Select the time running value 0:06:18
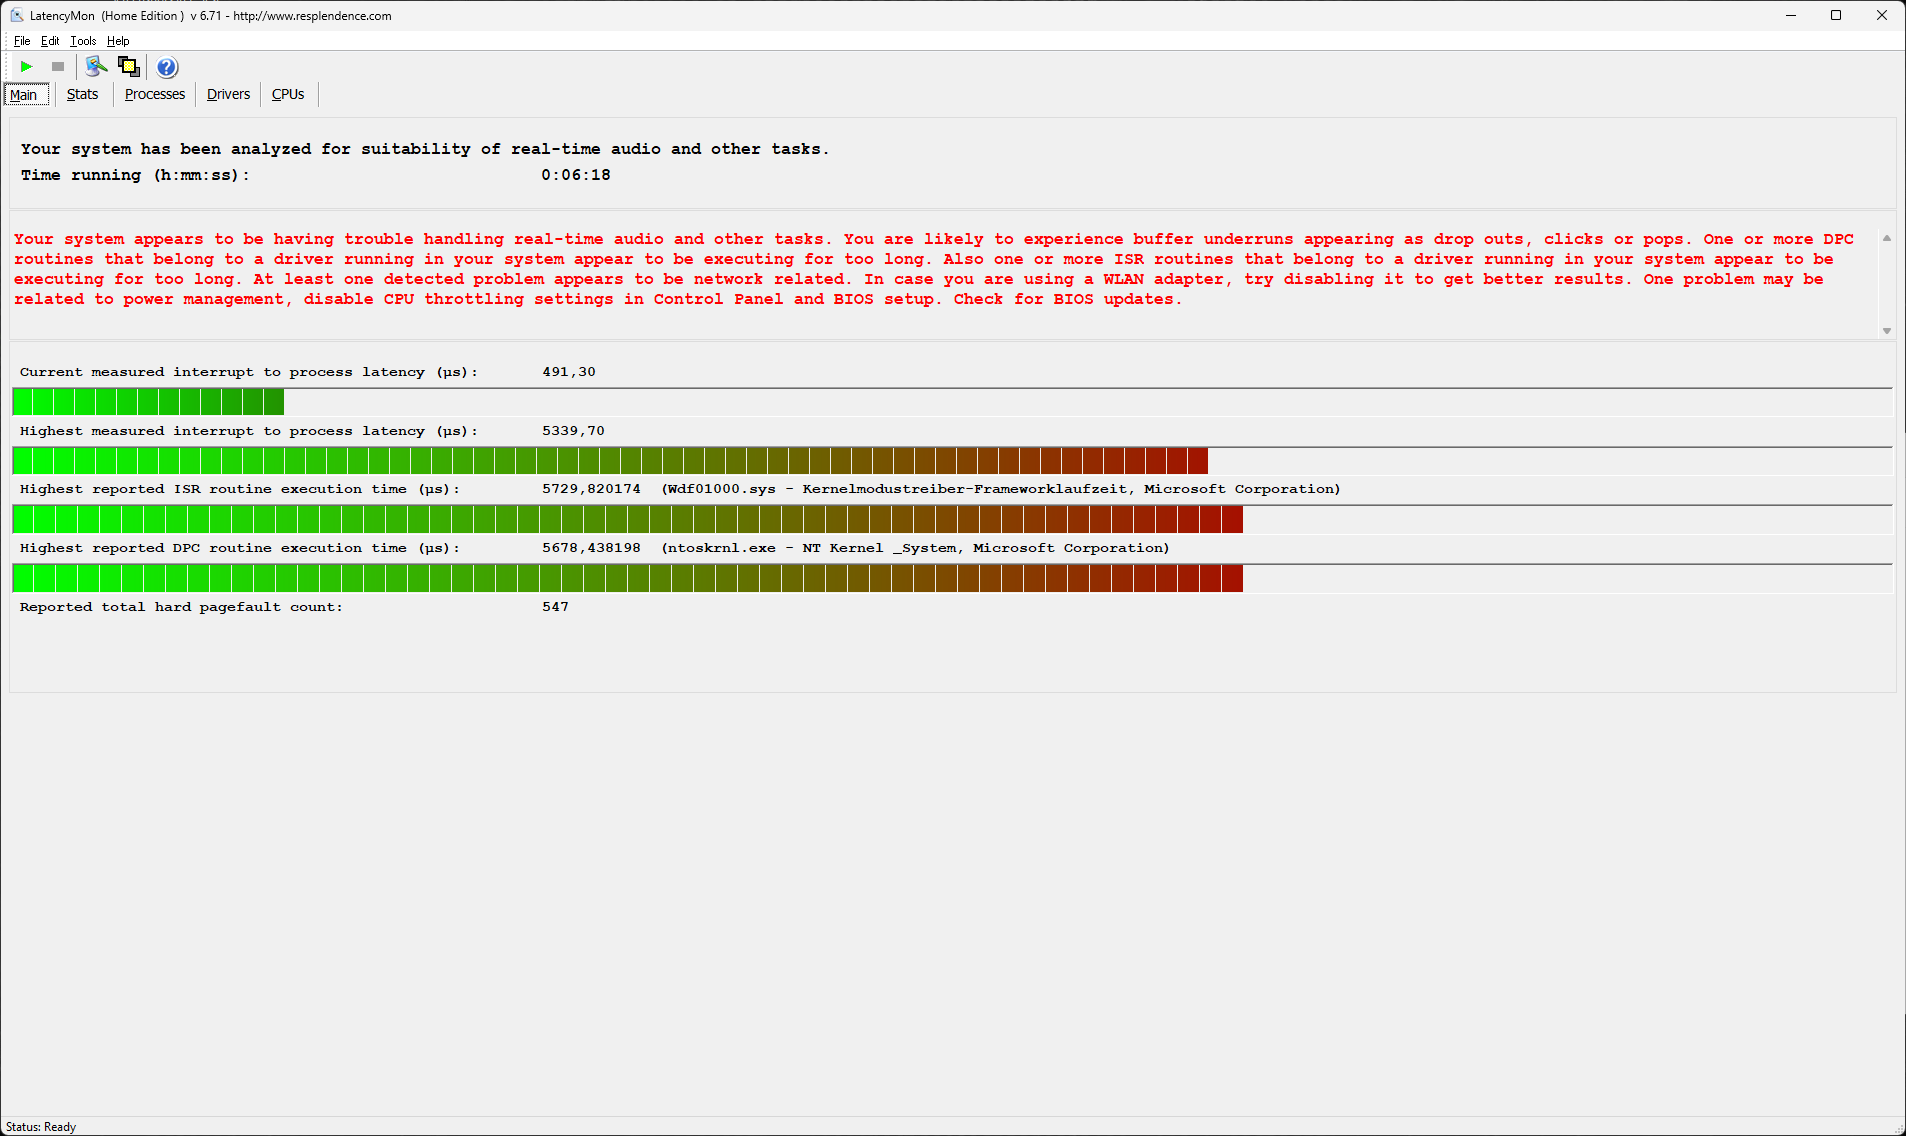This screenshot has width=1906, height=1136. (576, 175)
